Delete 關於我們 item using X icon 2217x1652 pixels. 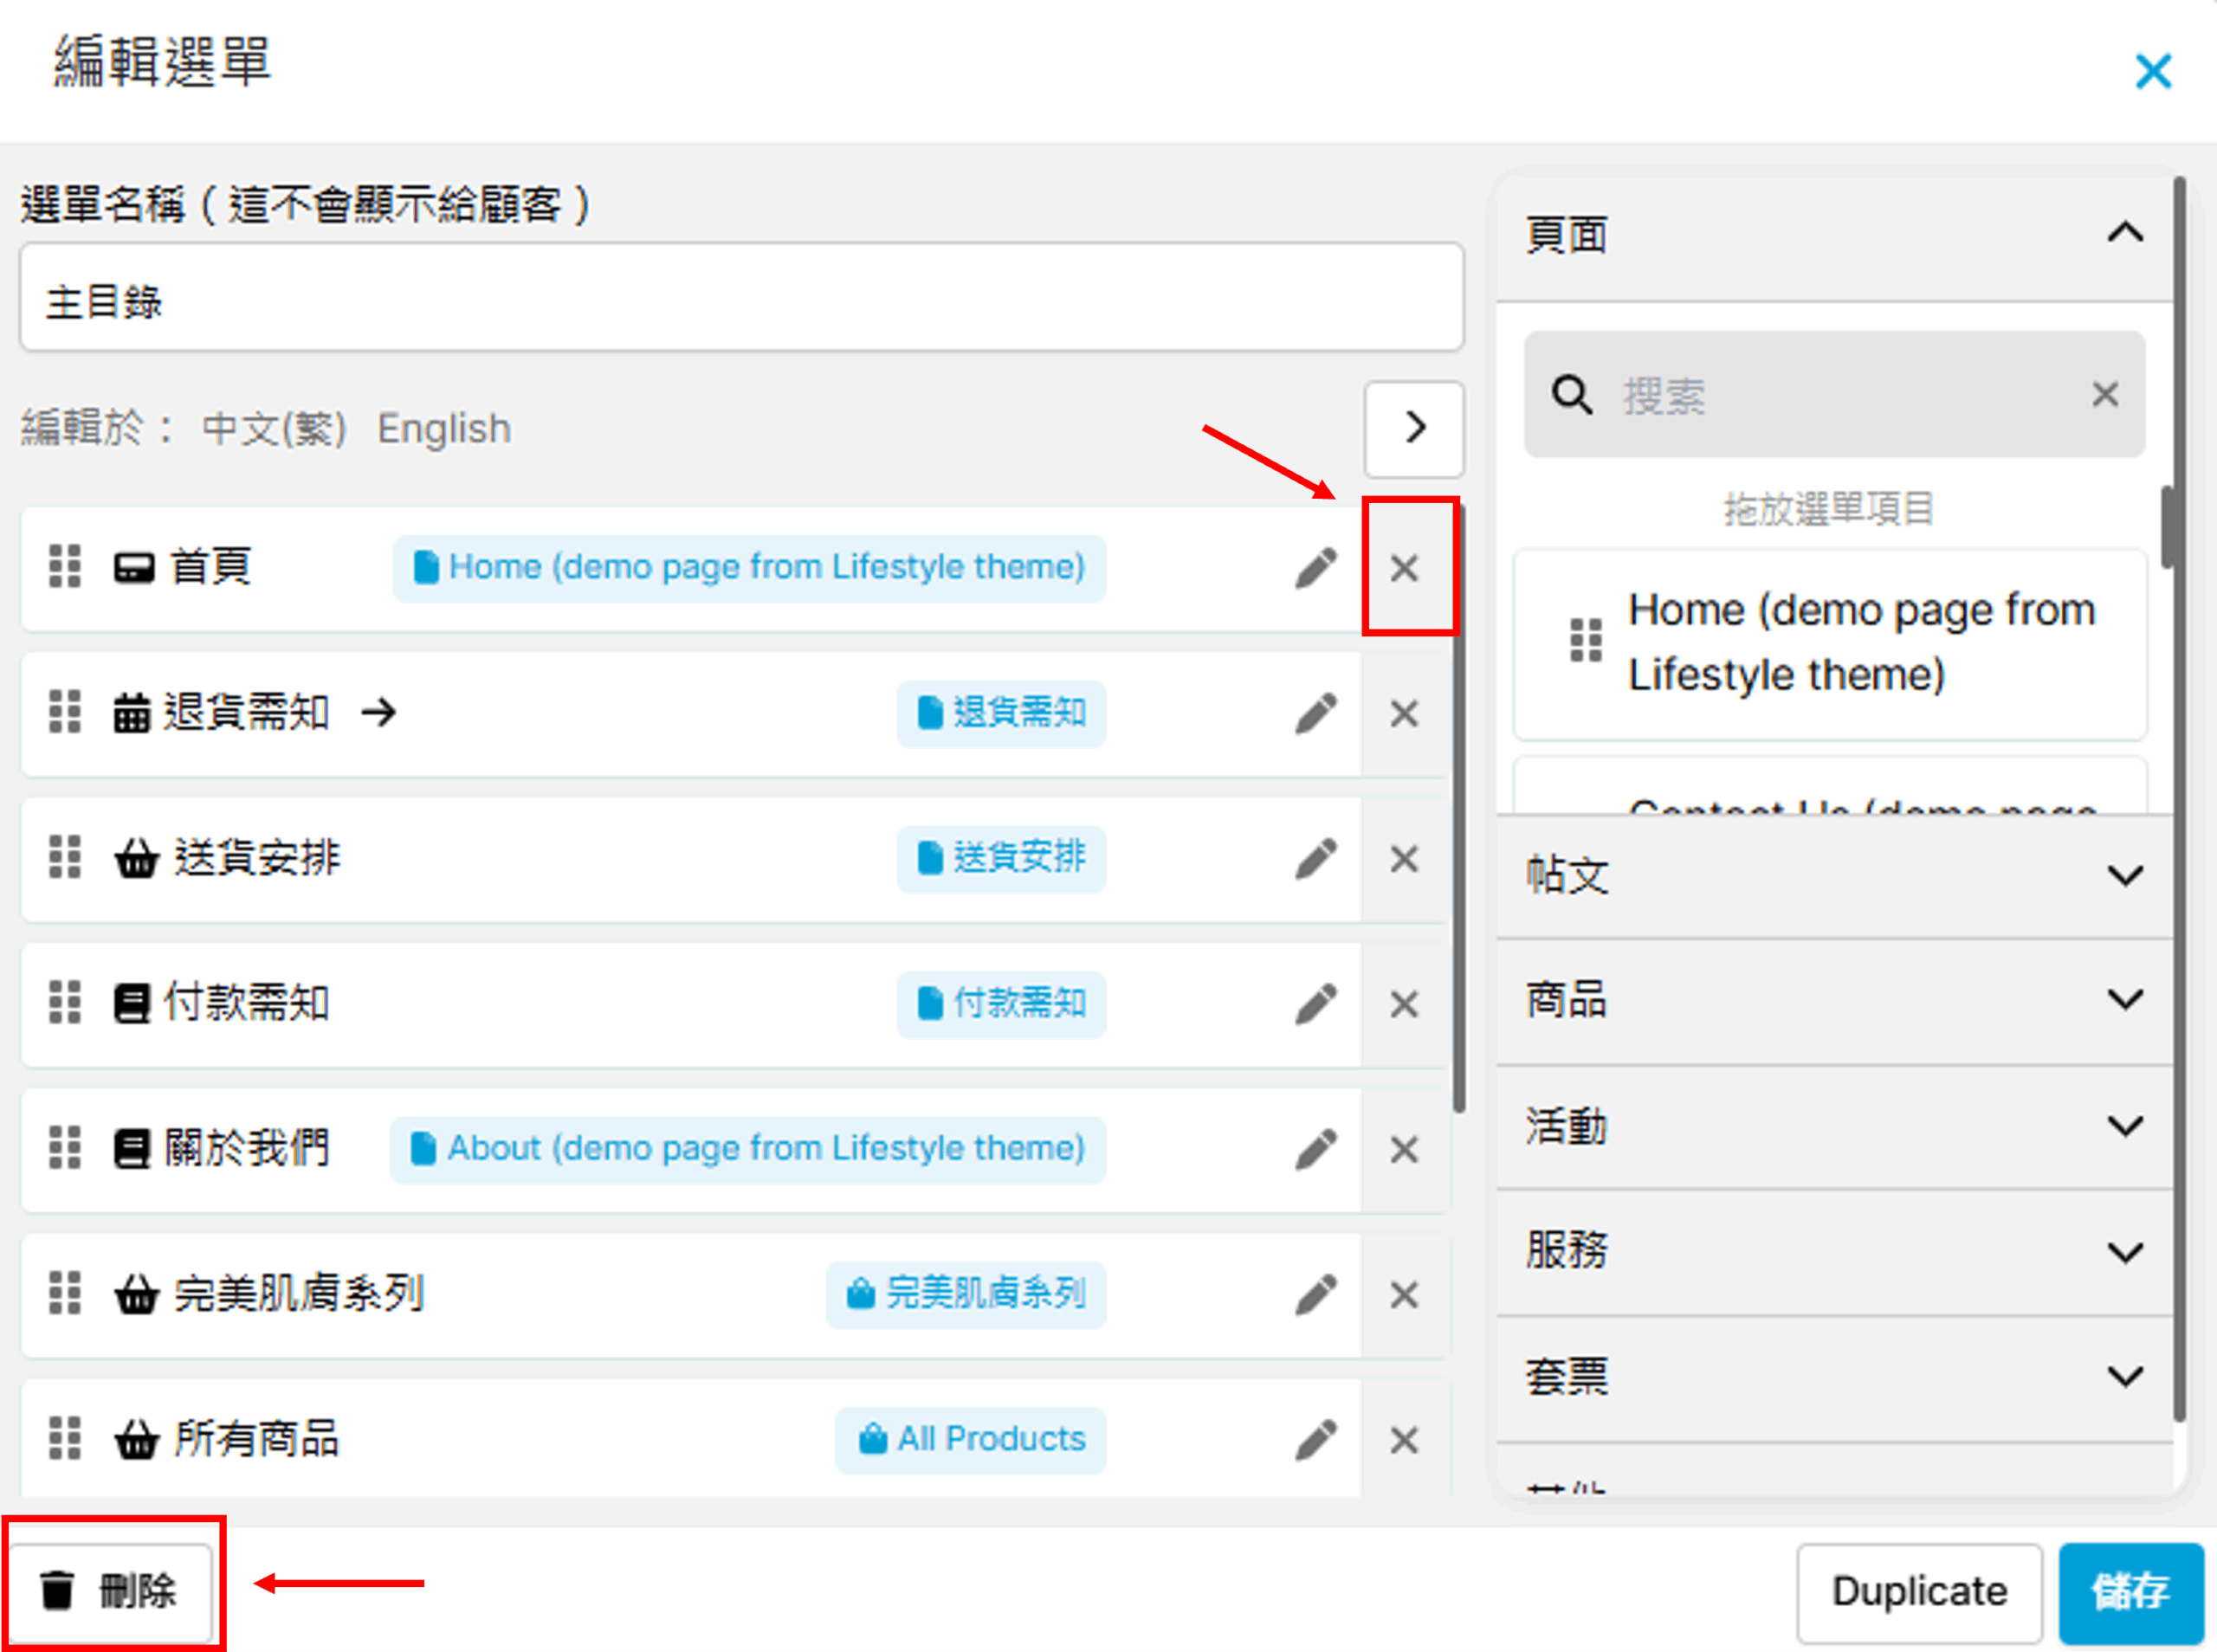click(x=1404, y=1150)
